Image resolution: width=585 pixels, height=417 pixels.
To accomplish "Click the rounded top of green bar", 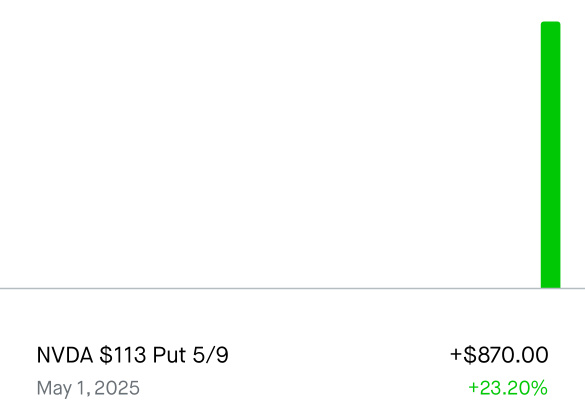I will point(551,25).
